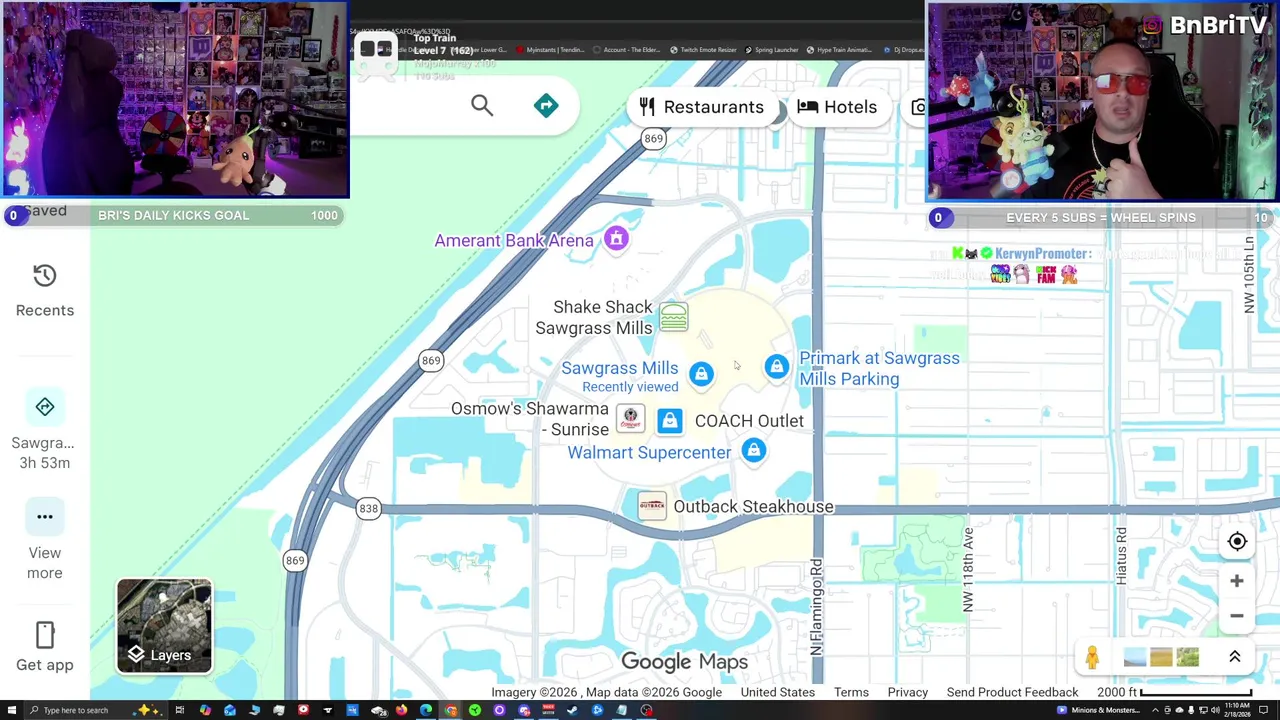
Task: Select Outback Steakhouse marker icon
Action: pyautogui.click(x=651, y=506)
